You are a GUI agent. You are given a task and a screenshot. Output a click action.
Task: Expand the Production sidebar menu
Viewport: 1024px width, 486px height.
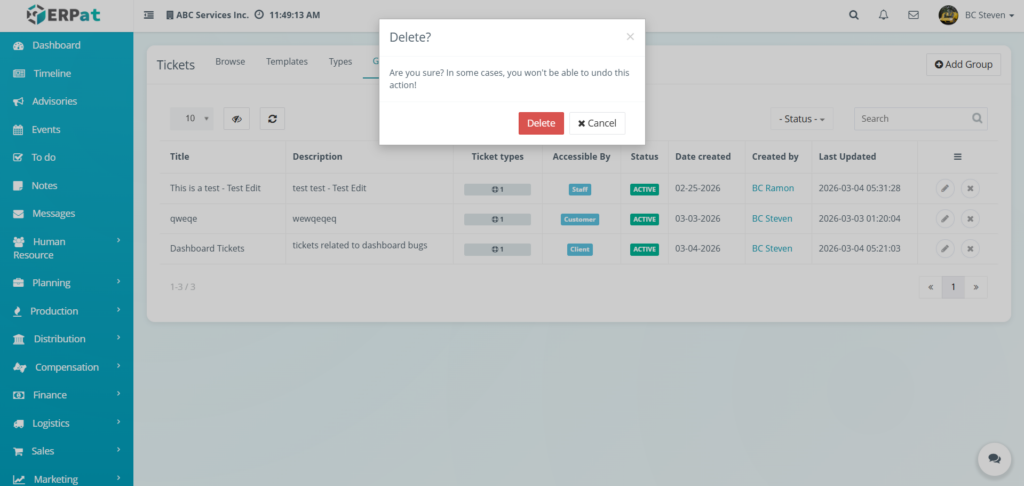67,311
